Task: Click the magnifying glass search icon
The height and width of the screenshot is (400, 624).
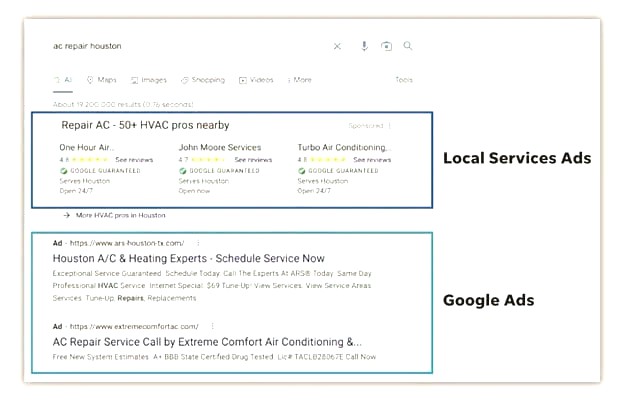Action: pos(408,46)
